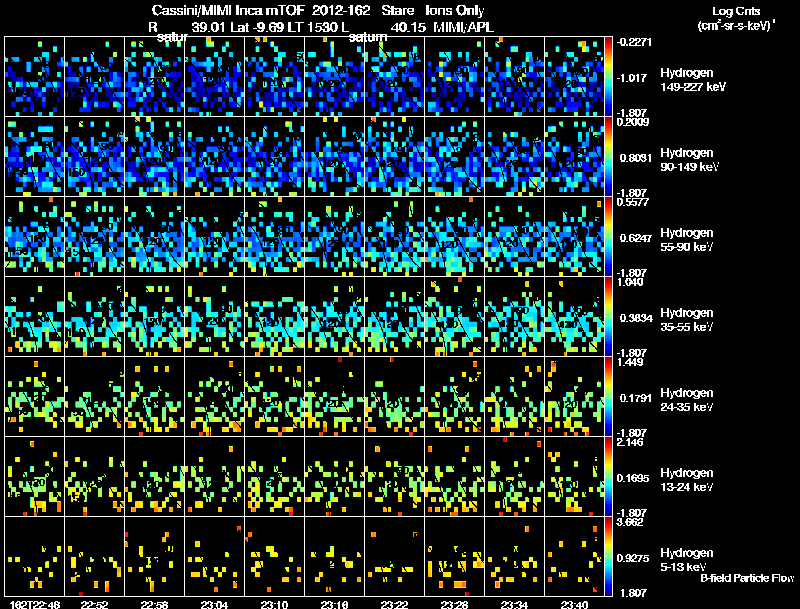Select the 35-55 keV image at 23:04
800x609 pixels.
[x=214, y=316]
